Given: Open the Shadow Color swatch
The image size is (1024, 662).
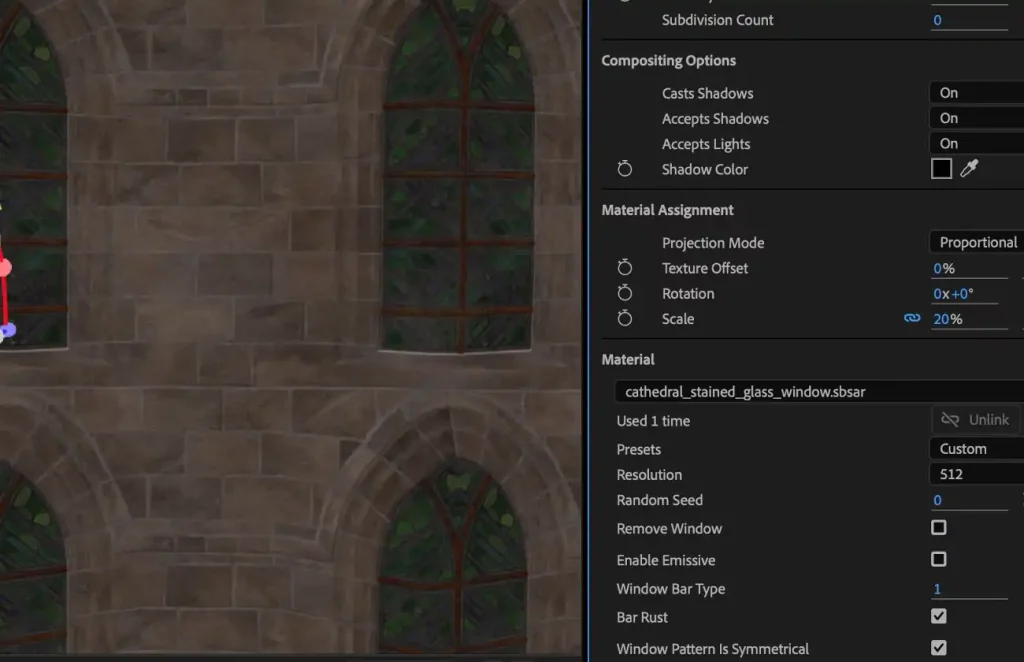Looking at the screenshot, I should click(x=941, y=169).
